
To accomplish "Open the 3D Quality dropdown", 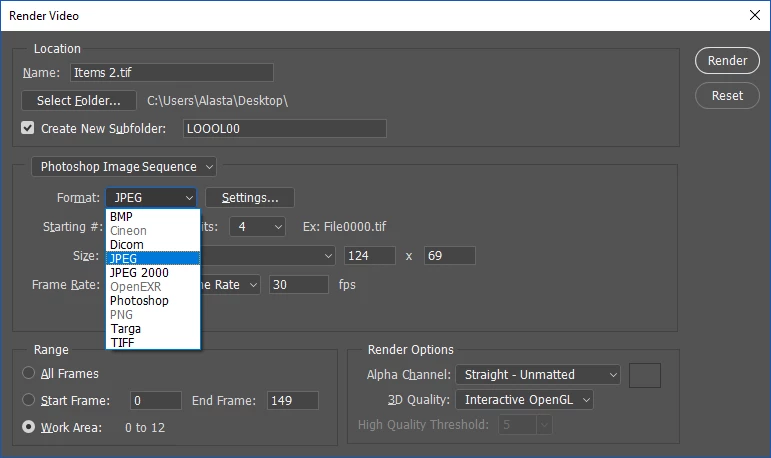I will point(524,399).
